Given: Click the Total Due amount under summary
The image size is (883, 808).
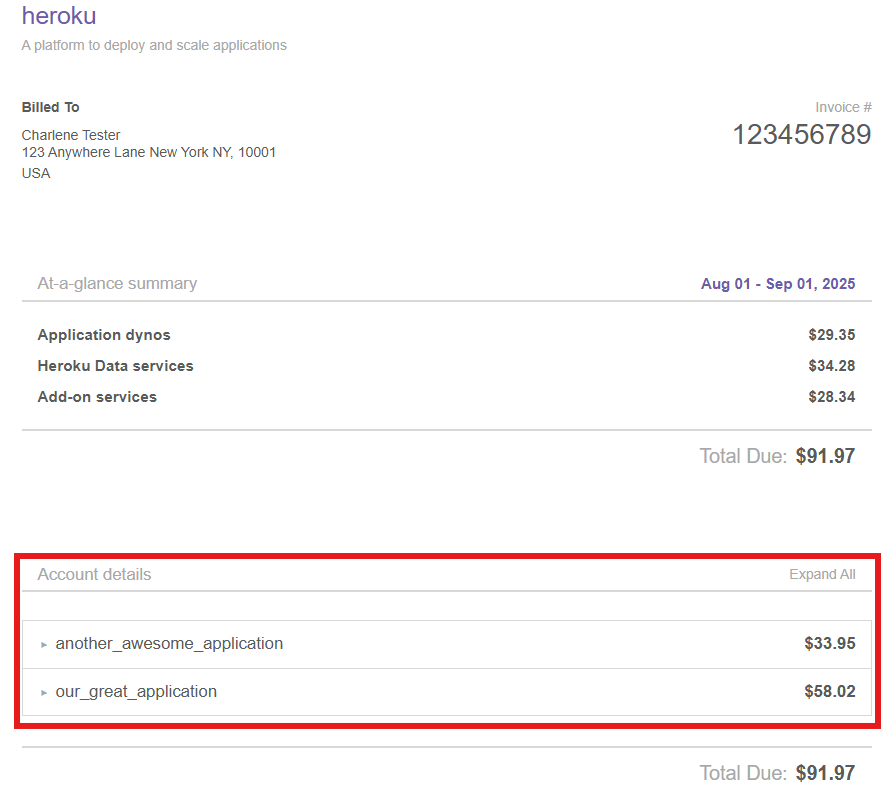Looking at the screenshot, I should click(x=825, y=456).
